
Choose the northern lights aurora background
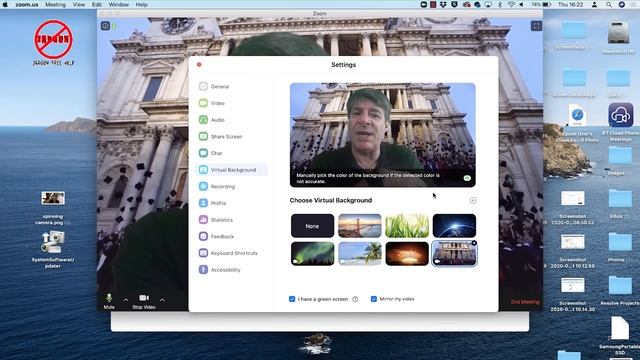click(x=312, y=253)
